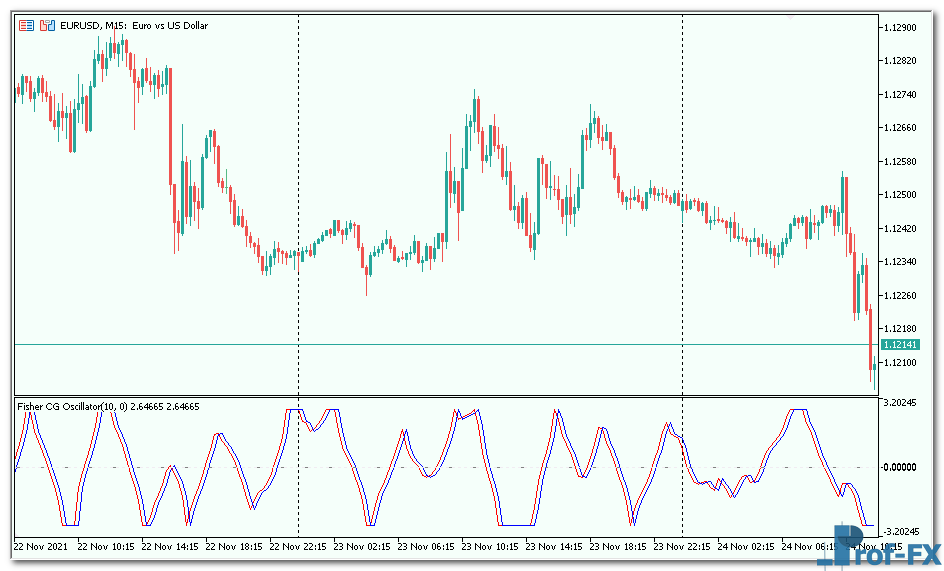Select the current price label 1.12141

[x=902, y=345]
